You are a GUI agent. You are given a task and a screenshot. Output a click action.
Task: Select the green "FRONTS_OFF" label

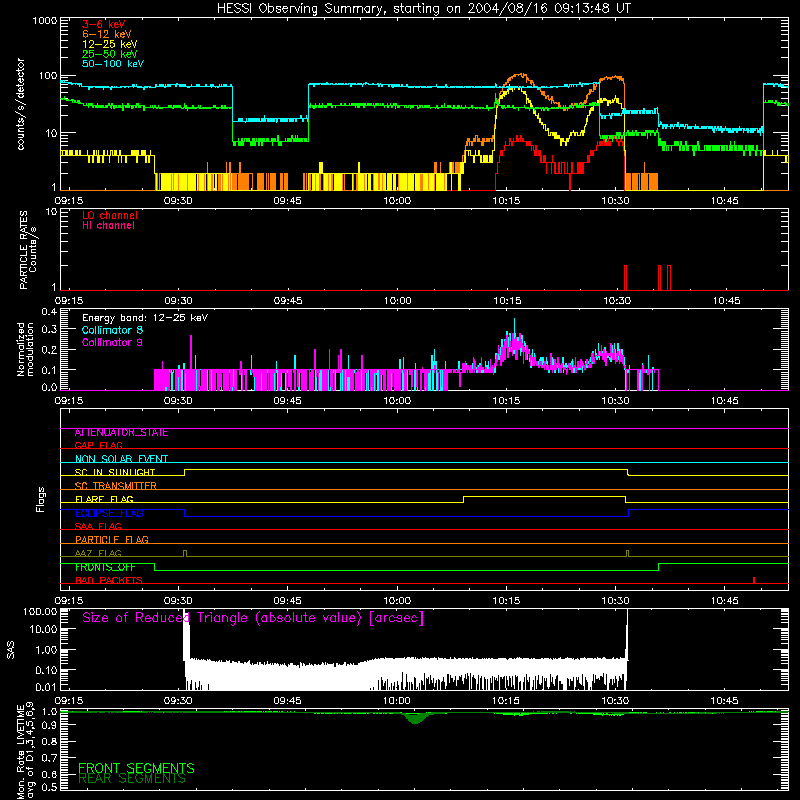coord(105,567)
